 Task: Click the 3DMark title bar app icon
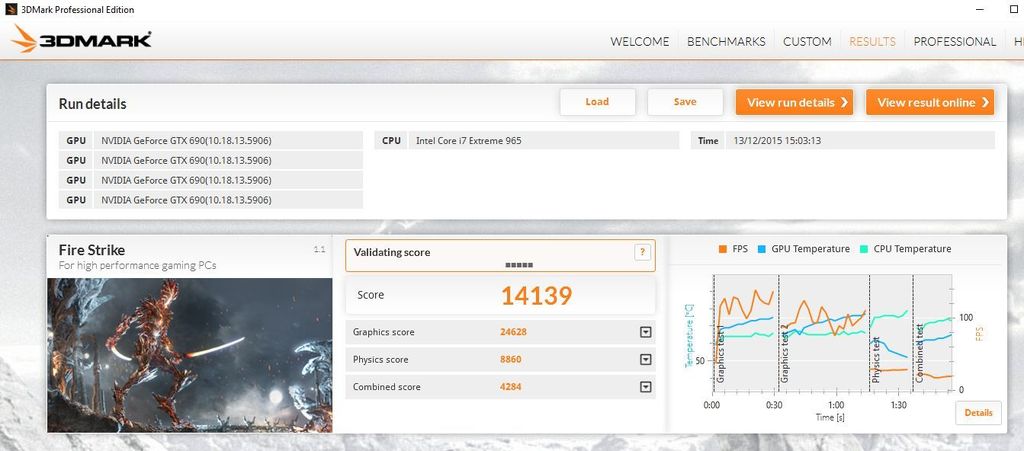11,9
